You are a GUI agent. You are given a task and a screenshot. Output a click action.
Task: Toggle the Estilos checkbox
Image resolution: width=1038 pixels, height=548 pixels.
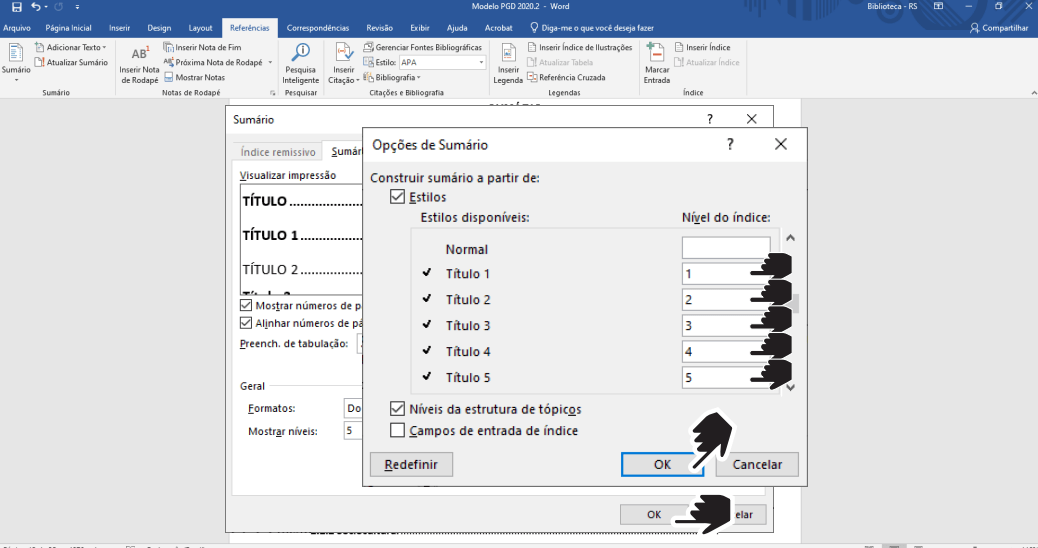point(397,197)
